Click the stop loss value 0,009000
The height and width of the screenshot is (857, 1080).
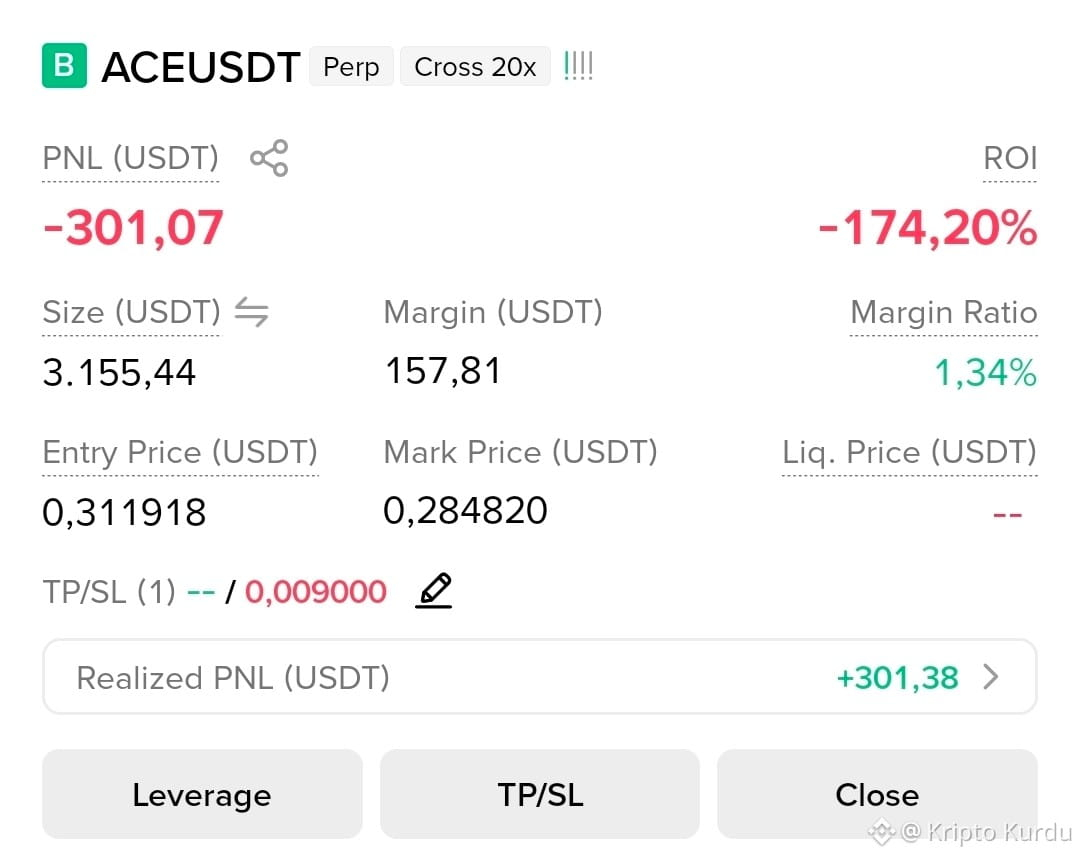click(x=316, y=592)
